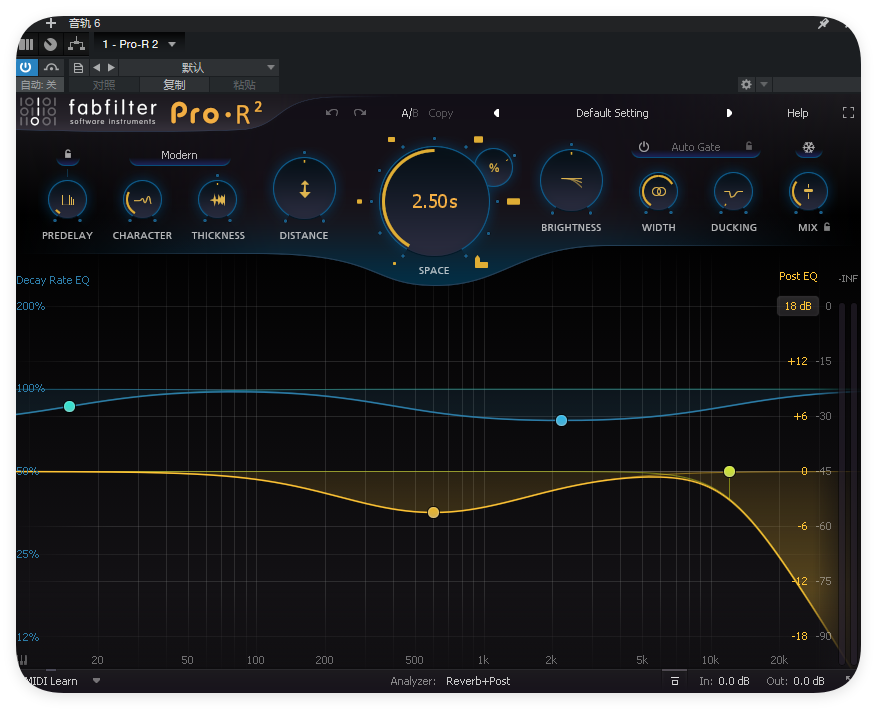Viewport: 877px width, 709px height.
Task: Click the SPACE decay time knob
Action: point(435,201)
